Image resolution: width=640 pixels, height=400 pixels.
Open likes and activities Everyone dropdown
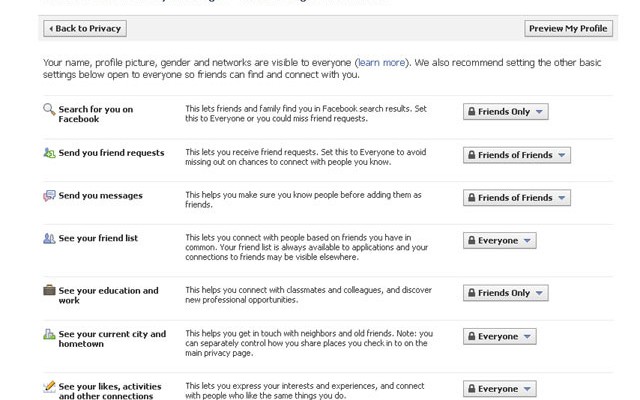tap(499, 389)
